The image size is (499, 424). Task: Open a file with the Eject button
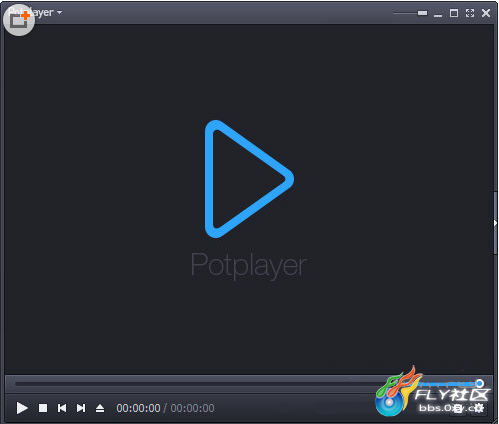(100, 408)
